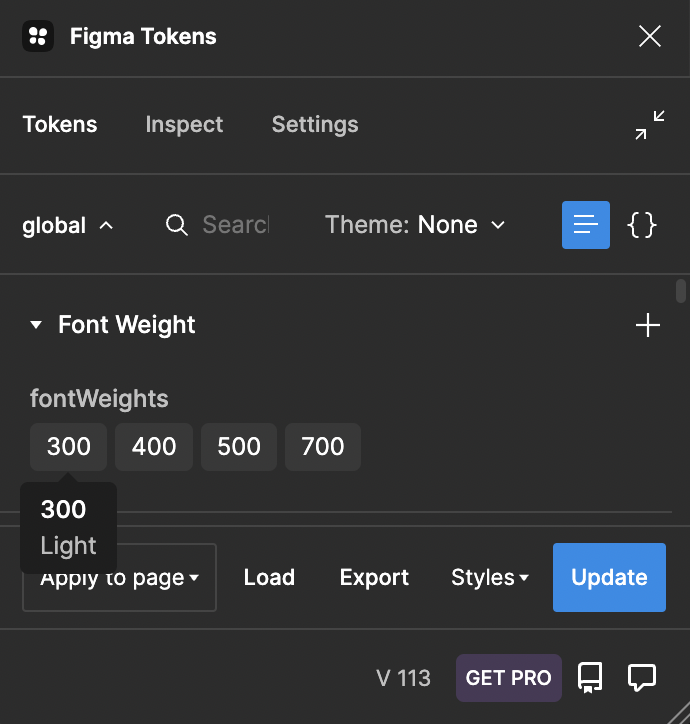The width and height of the screenshot is (690, 724).
Task: Select the 500 font weight token
Action: (x=239, y=446)
